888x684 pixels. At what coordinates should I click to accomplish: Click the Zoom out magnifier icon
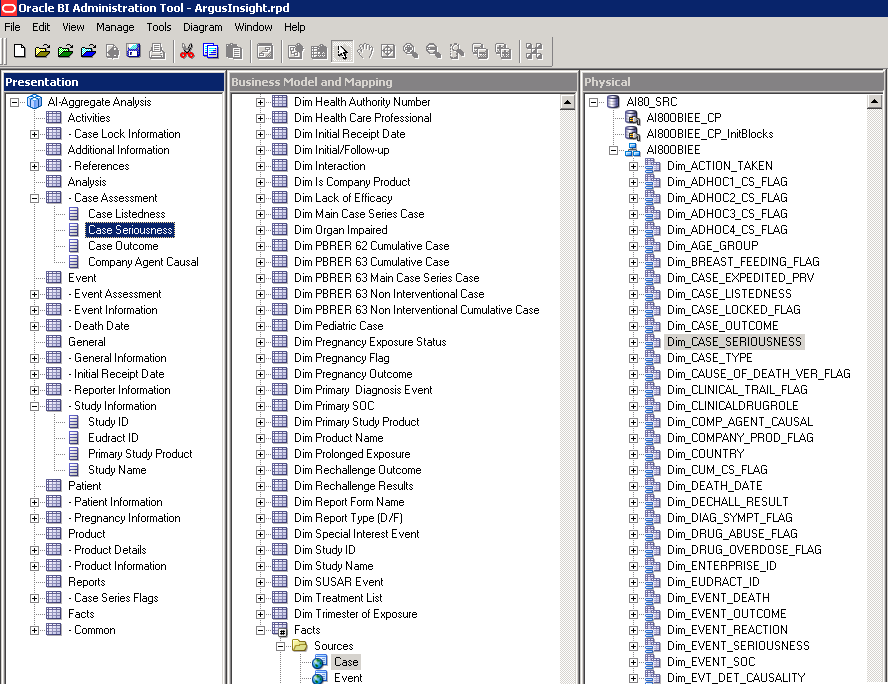pos(434,52)
